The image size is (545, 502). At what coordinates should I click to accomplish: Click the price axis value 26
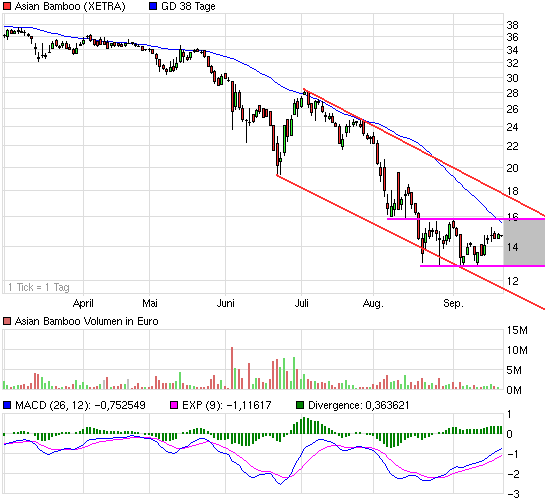coord(512,109)
